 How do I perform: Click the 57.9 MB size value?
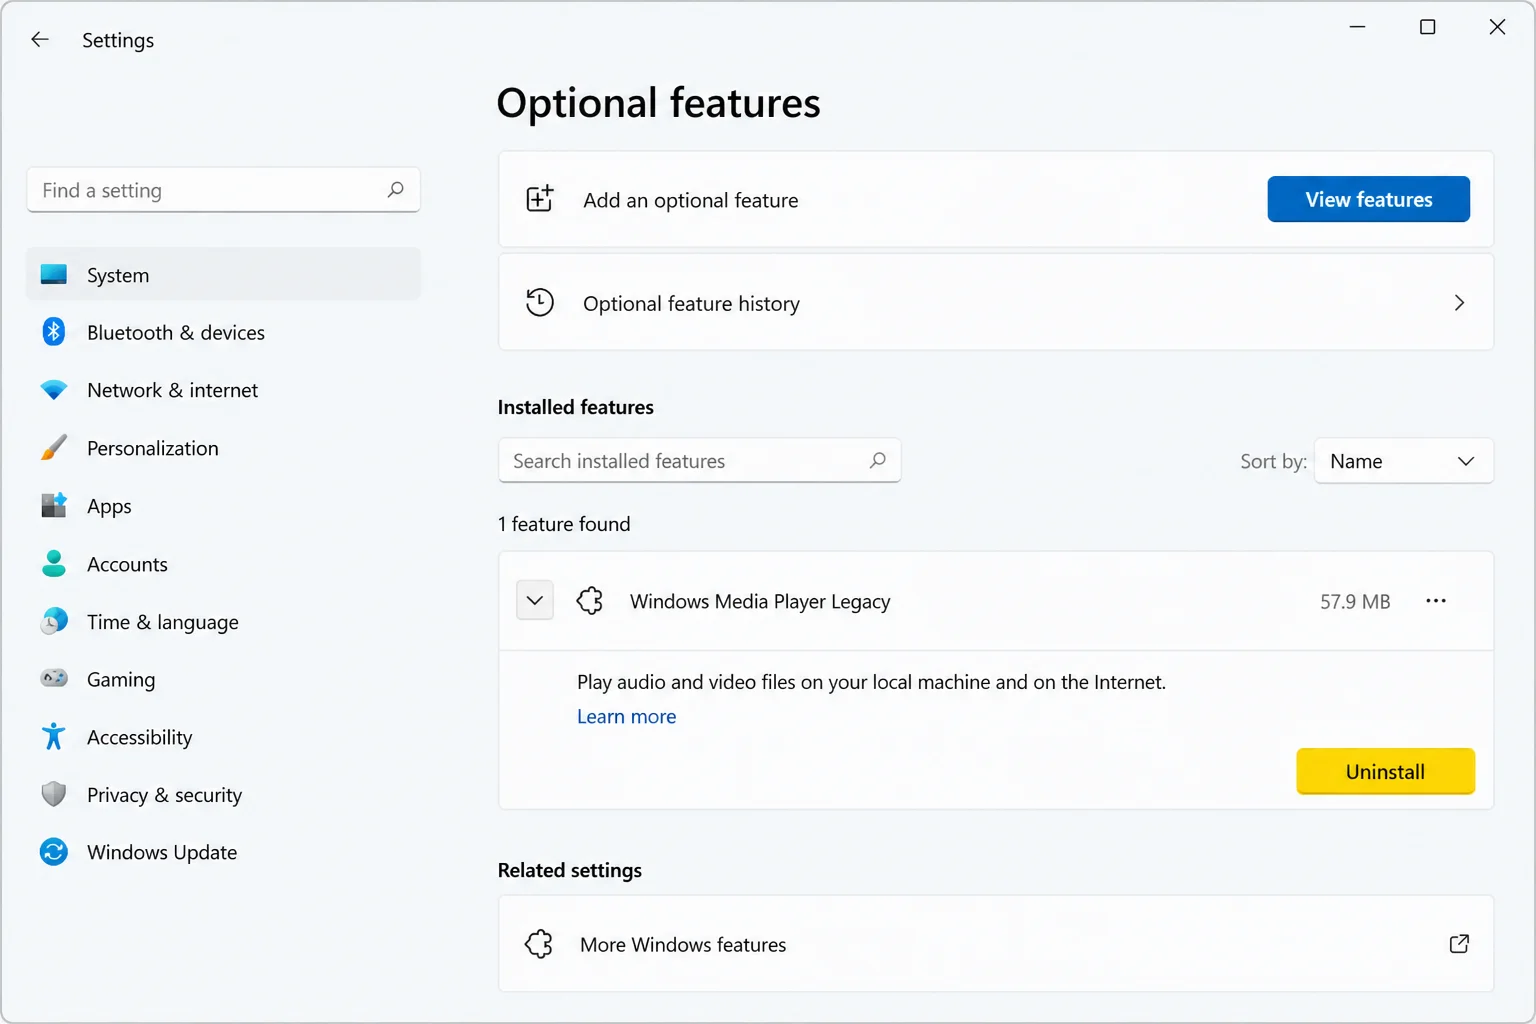pos(1355,601)
